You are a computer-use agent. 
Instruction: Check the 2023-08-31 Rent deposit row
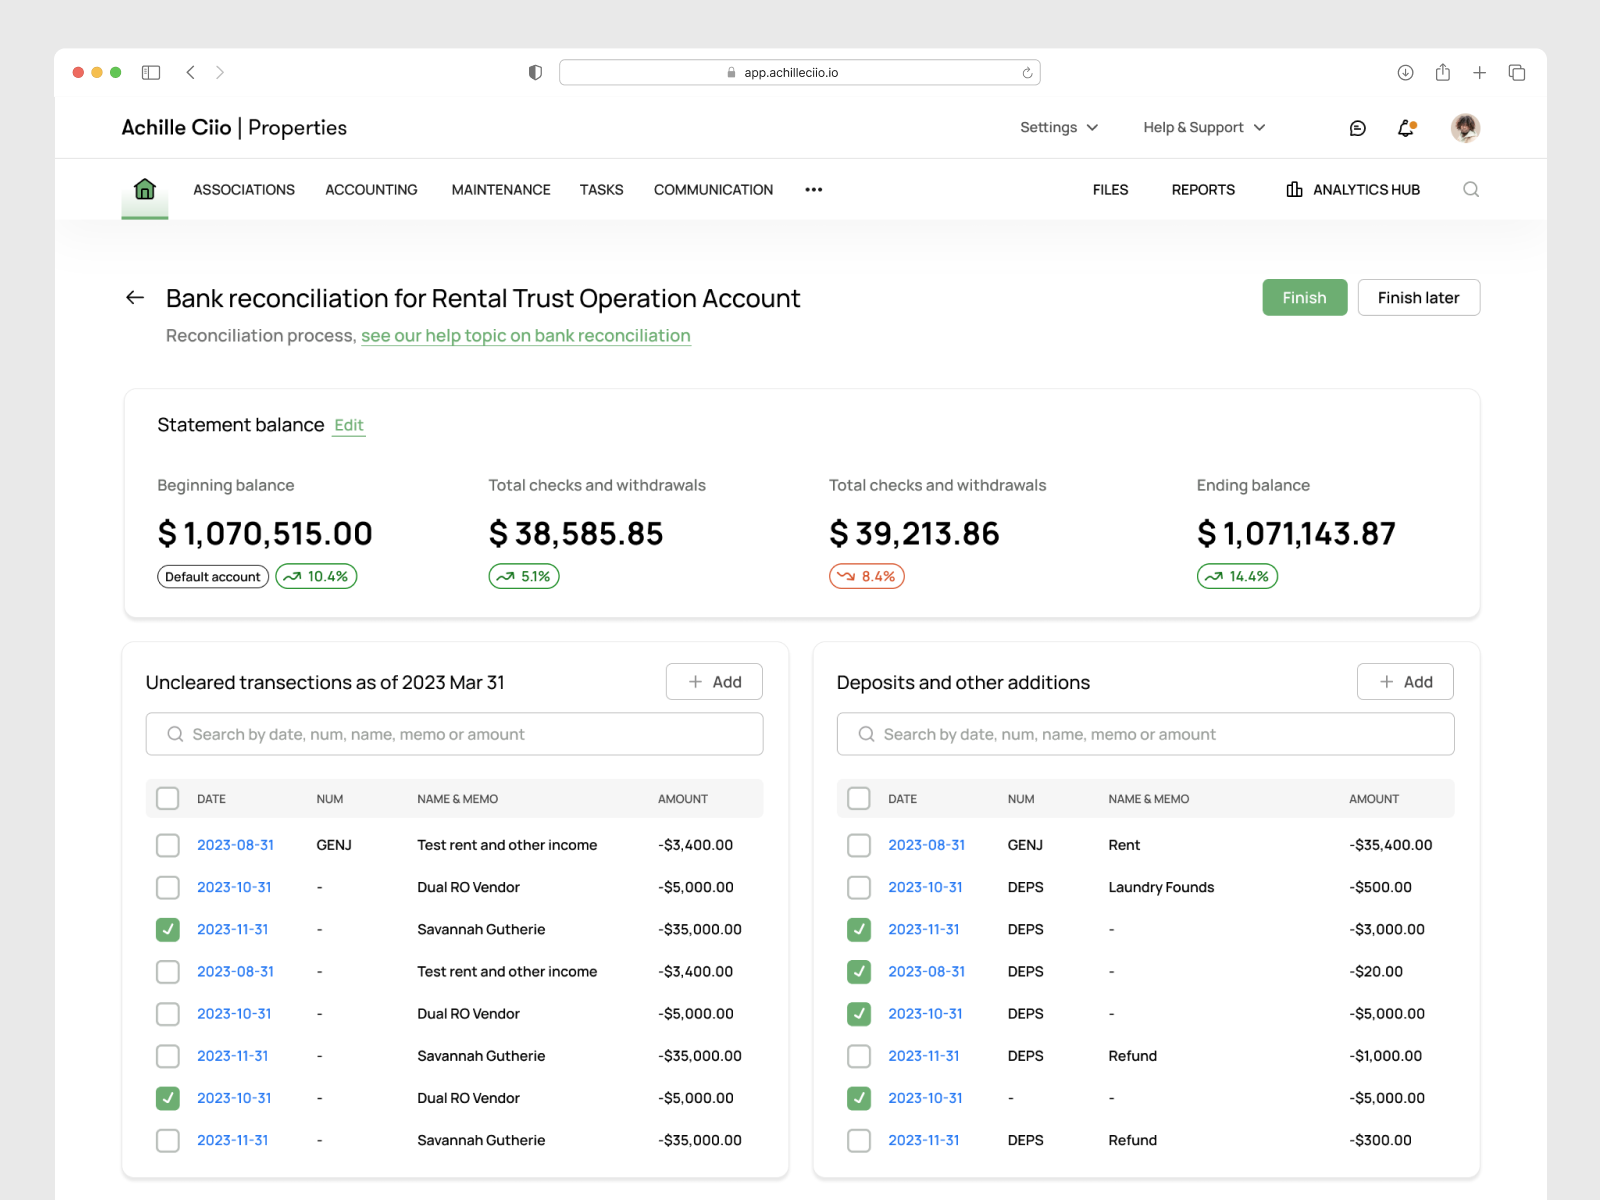859,845
